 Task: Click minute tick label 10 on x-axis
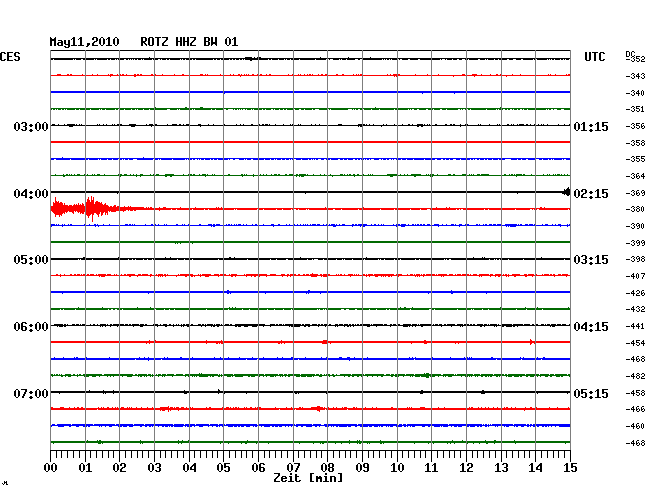(x=397, y=468)
